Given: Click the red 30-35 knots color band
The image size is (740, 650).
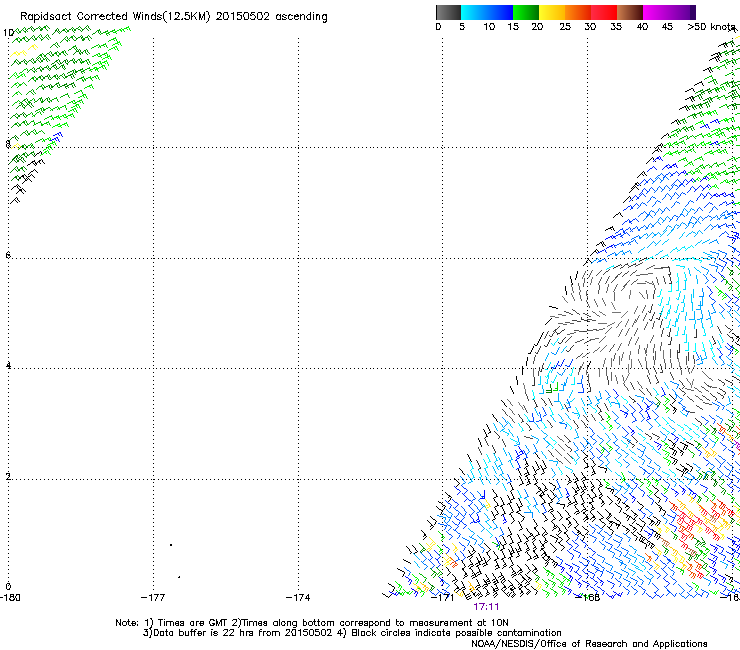Looking at the screenshot, I should click(604, 12).
